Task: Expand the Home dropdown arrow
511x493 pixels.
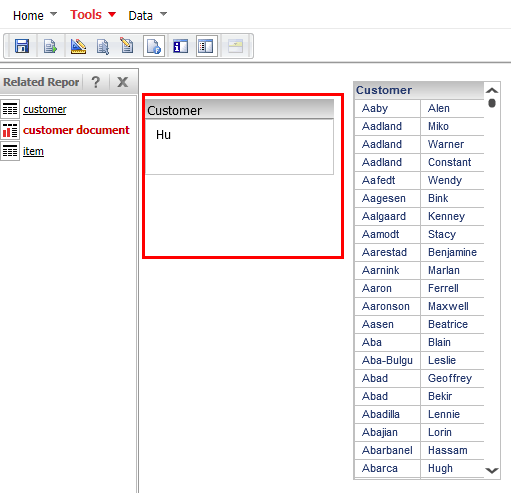Action: click(x=53, y=14)
